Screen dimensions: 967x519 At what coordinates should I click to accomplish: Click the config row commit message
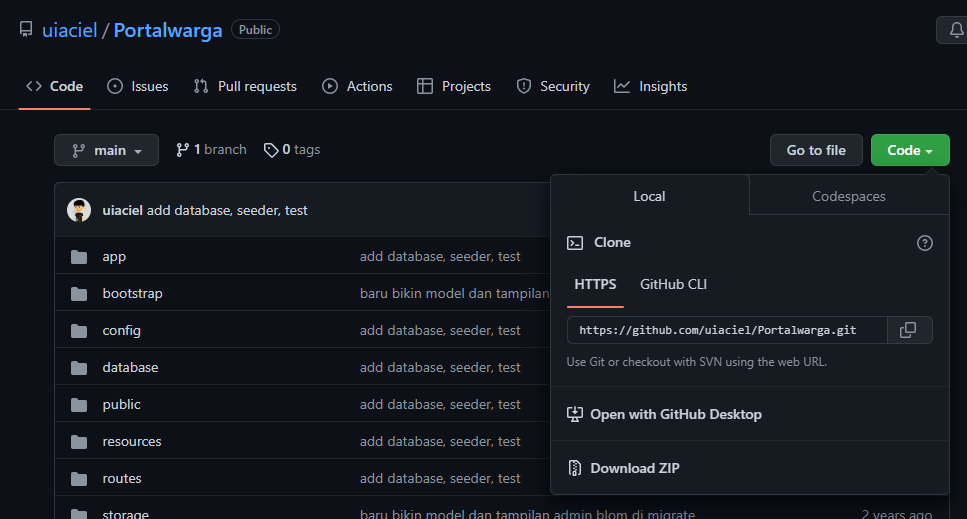[x=440, y=330]
